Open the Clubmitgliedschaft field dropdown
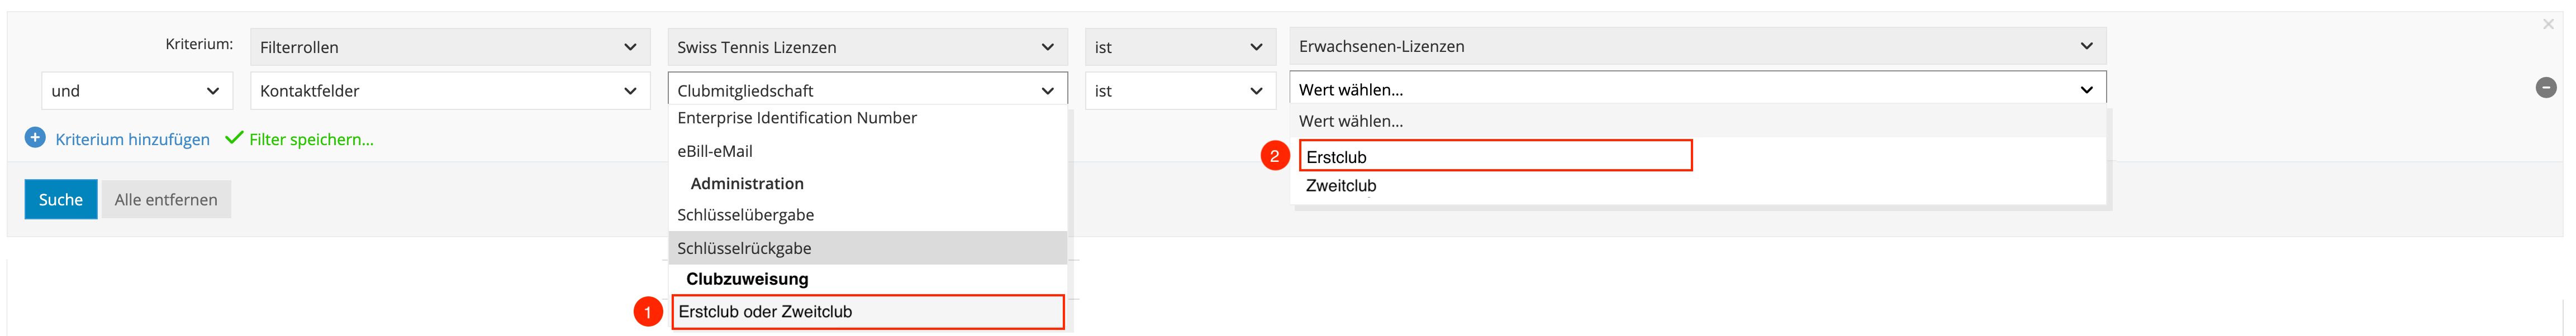This screenshot has height=336, width=2576. 866,91
